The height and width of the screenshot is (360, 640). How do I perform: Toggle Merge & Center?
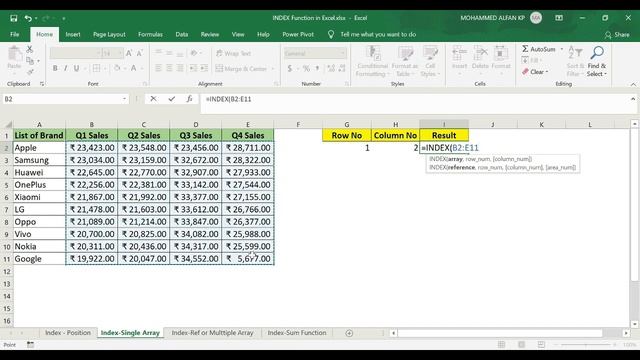tap(241, 69)
